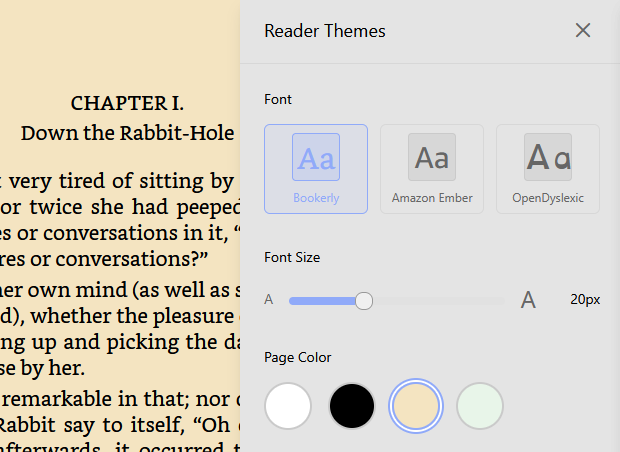This screenshot has height=452, width=620.
Task: Click the Down the Rabbit-Hole title
Action: tap(127, 133)
